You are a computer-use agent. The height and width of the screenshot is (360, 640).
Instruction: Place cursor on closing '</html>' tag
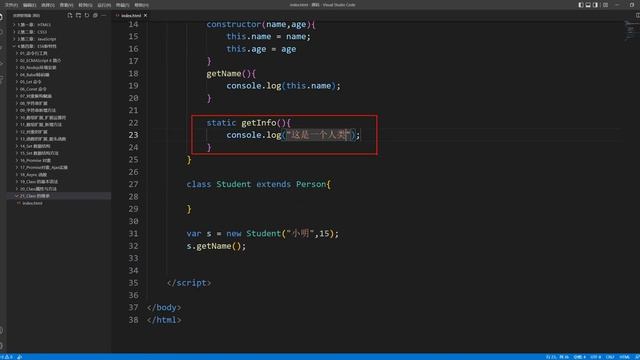click(164, 320)
